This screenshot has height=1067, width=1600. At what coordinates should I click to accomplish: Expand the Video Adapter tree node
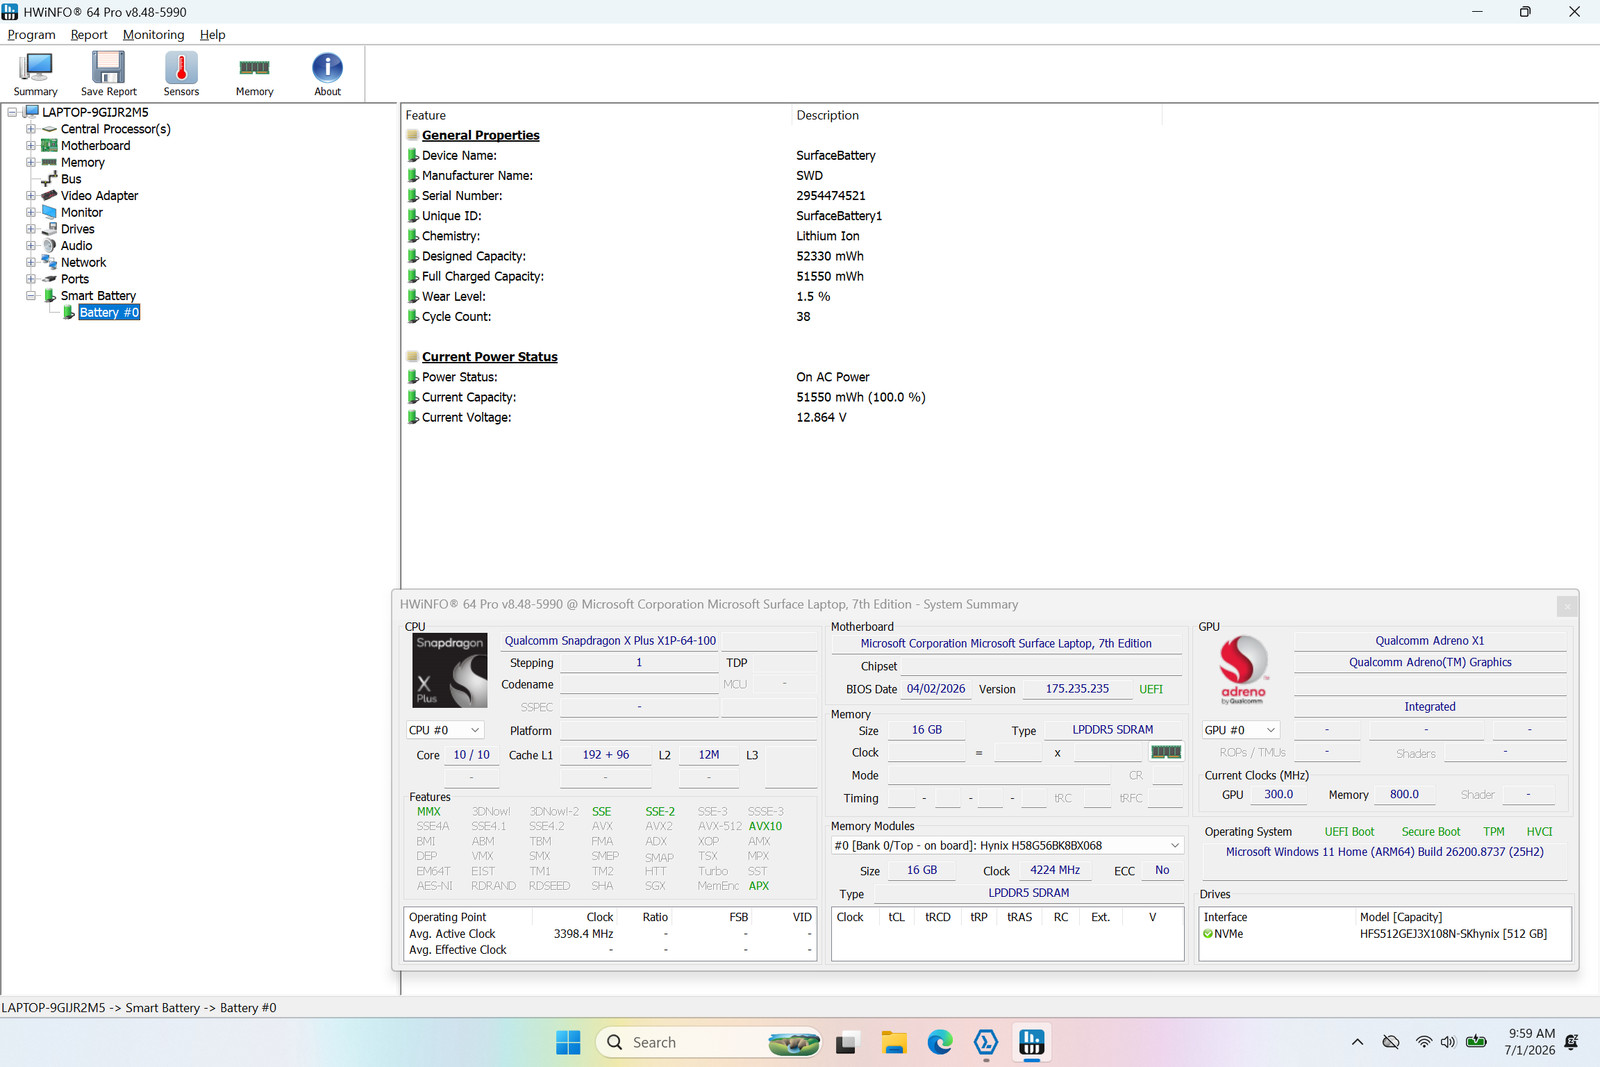coord(31,196)
